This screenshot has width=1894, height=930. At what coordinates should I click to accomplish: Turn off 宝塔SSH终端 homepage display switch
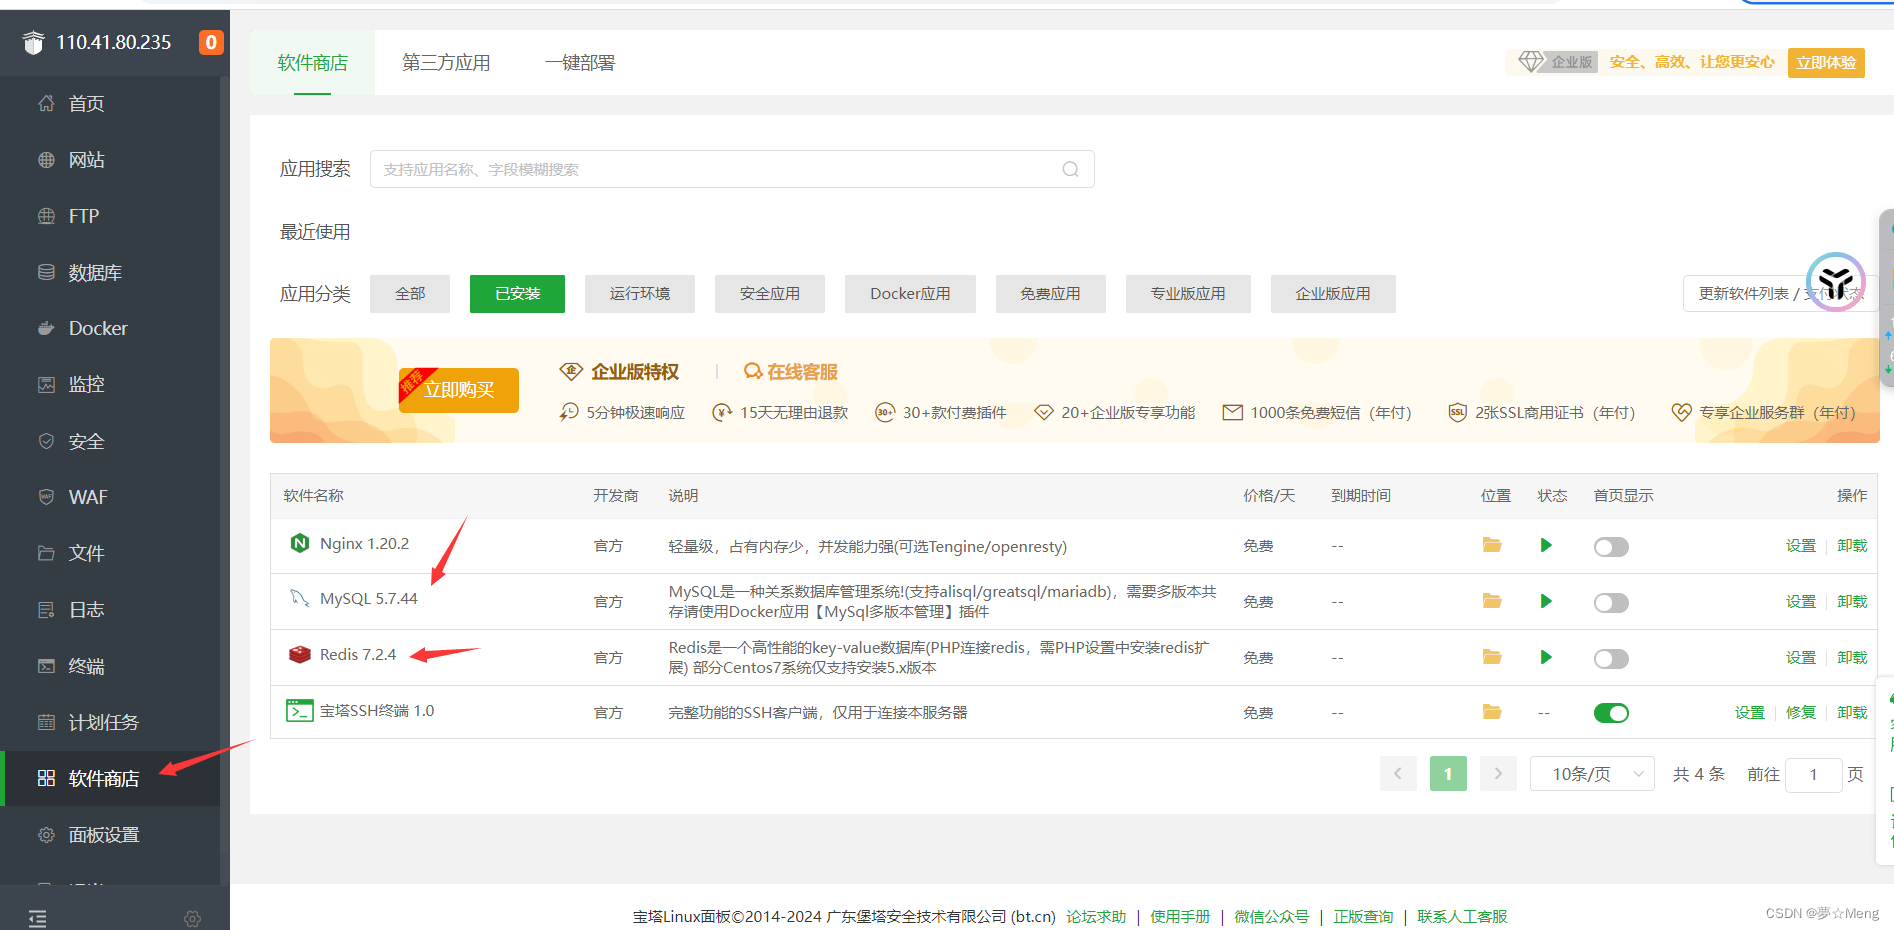pos(1611,713)
